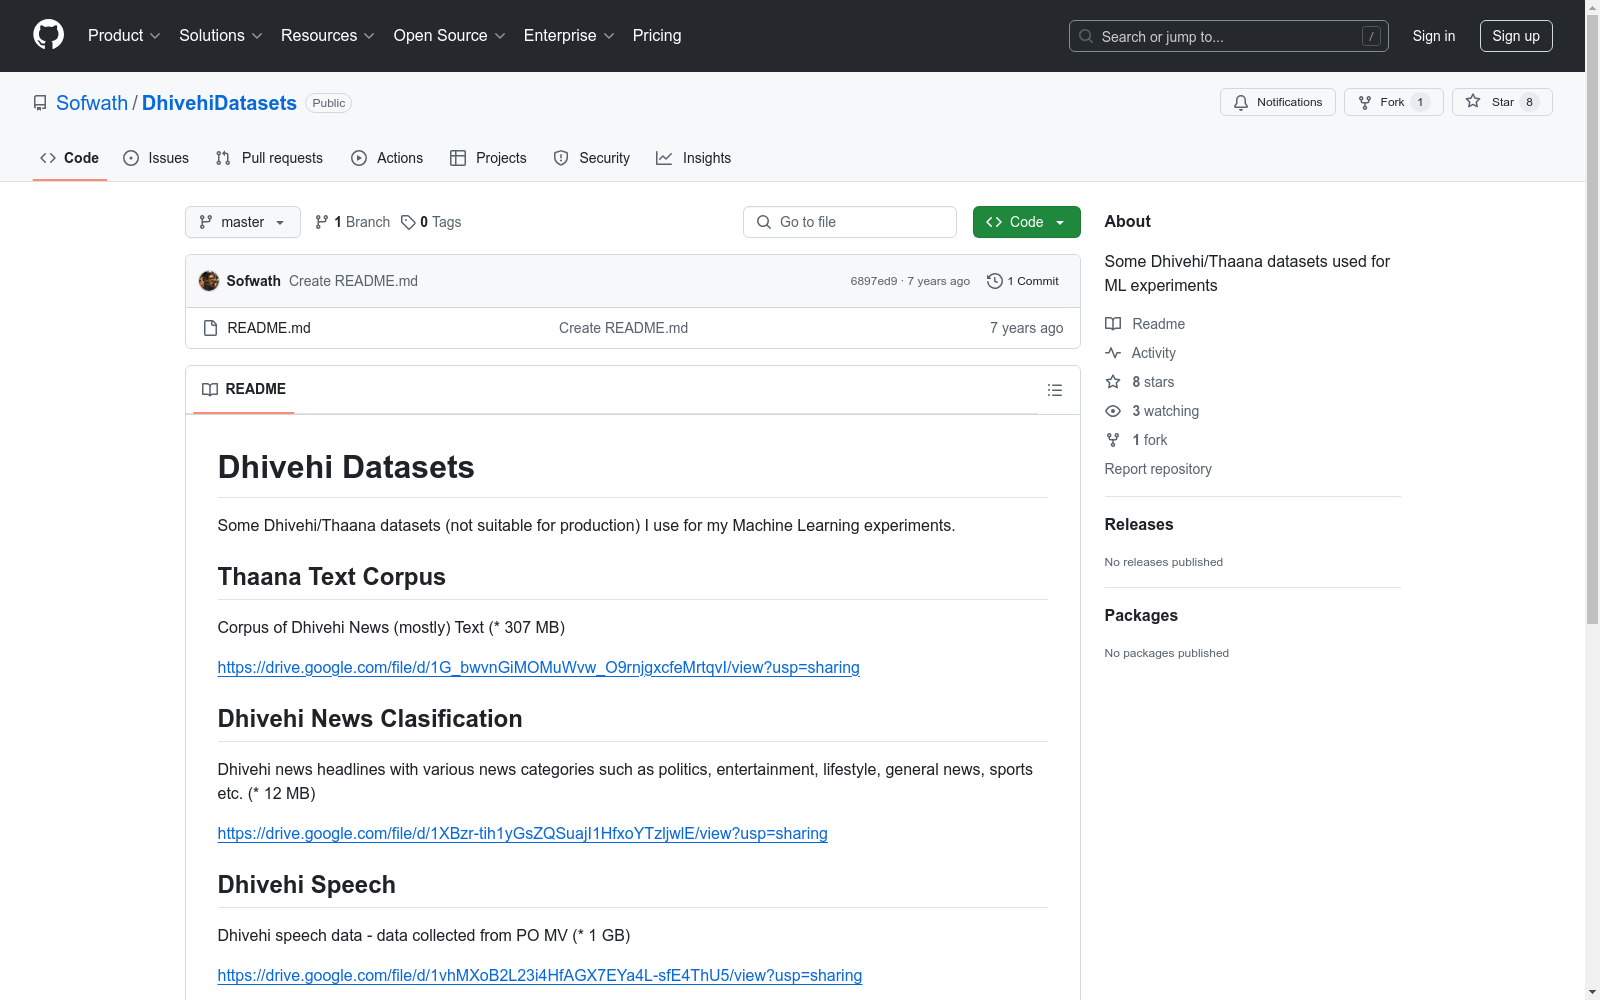Click the bell icon in Notifications
The image size is (1600, 1000).
[1241, 102]
